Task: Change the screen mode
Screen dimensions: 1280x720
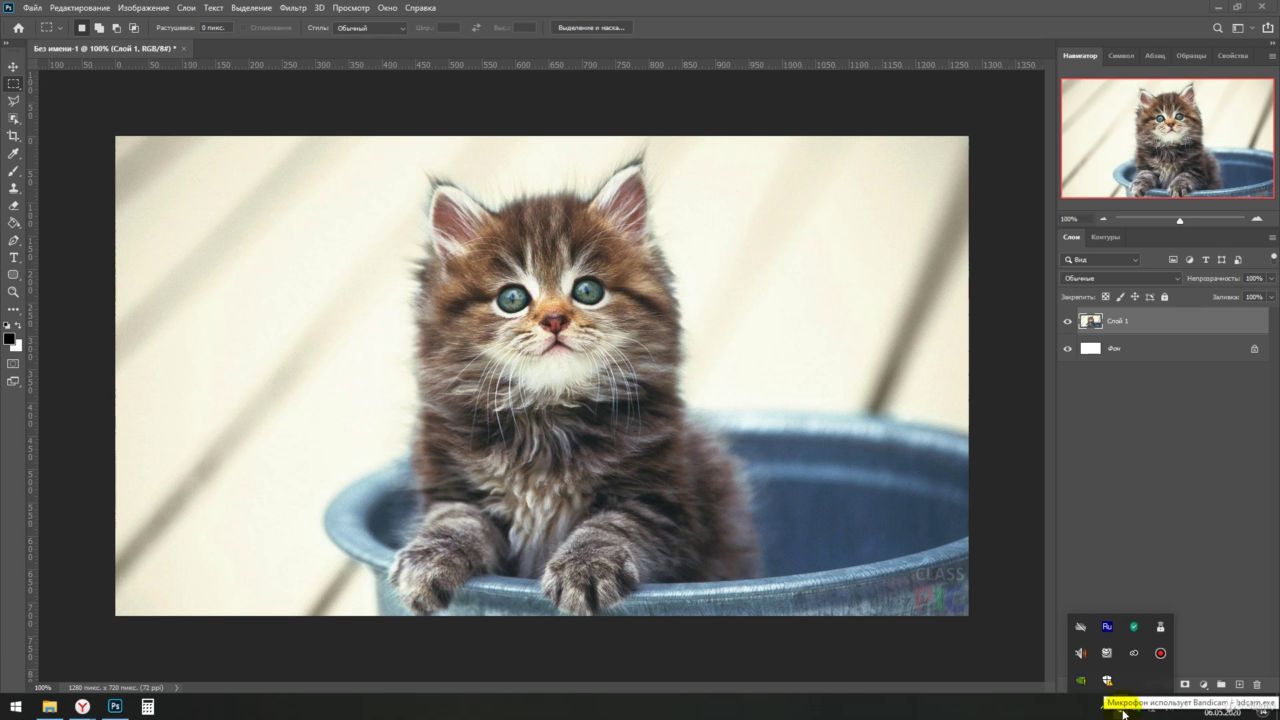Action: [x=13, y=381]
